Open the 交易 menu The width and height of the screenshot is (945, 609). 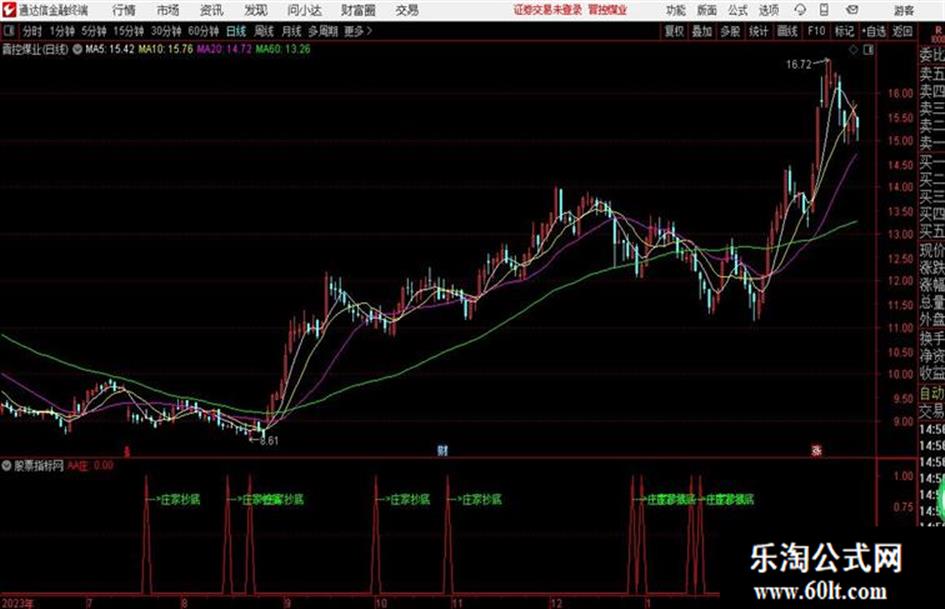coord(407,10)
